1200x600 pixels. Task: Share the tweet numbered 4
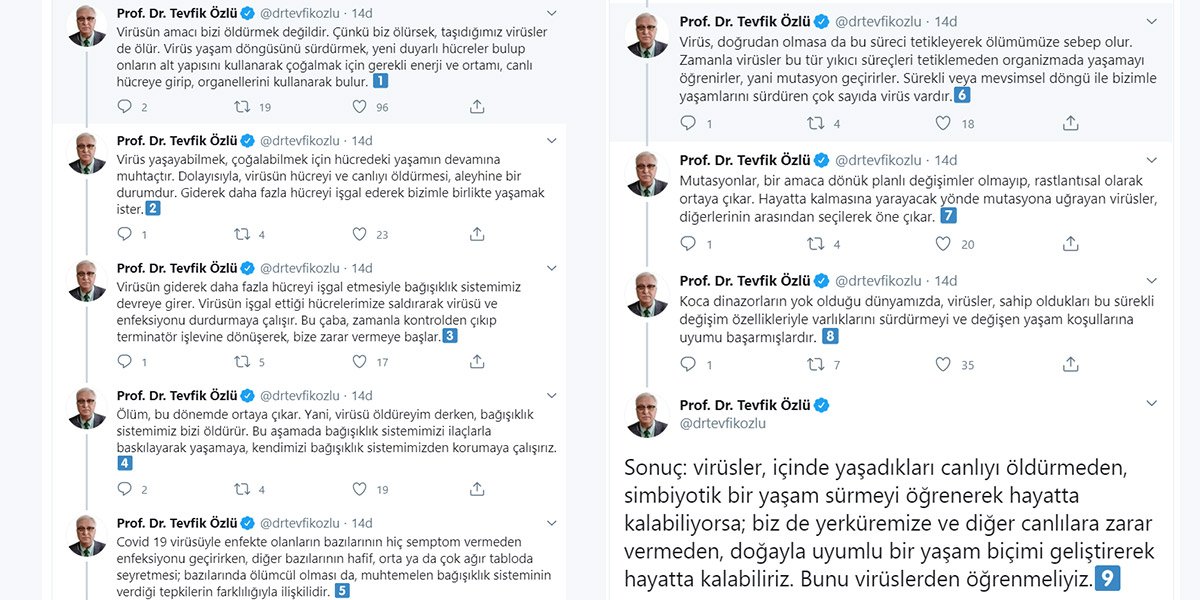tap(477, 489)
